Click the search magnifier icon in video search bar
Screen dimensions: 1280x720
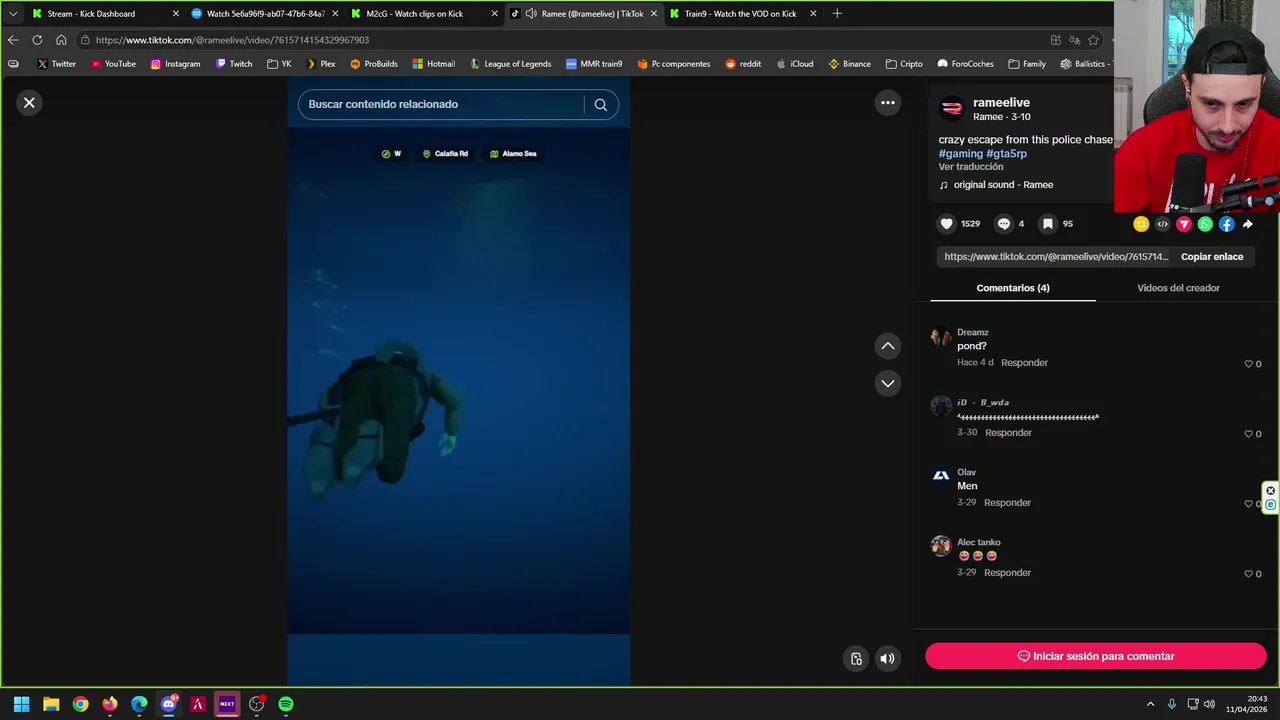pos(600,104)
